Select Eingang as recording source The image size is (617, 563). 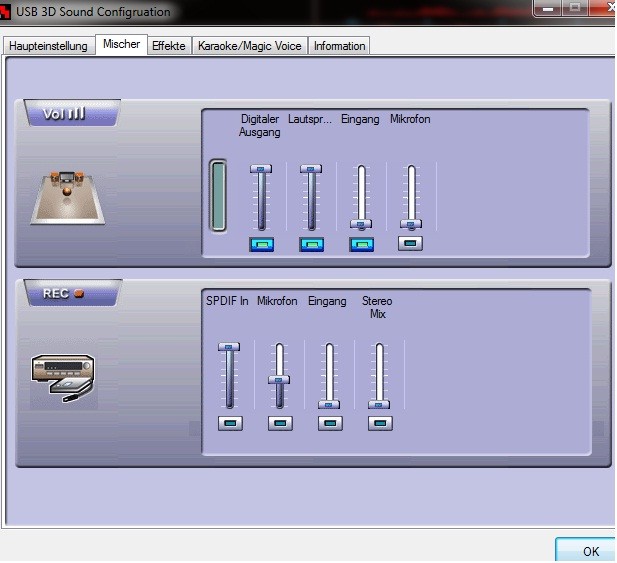click(x=330, y=423)
